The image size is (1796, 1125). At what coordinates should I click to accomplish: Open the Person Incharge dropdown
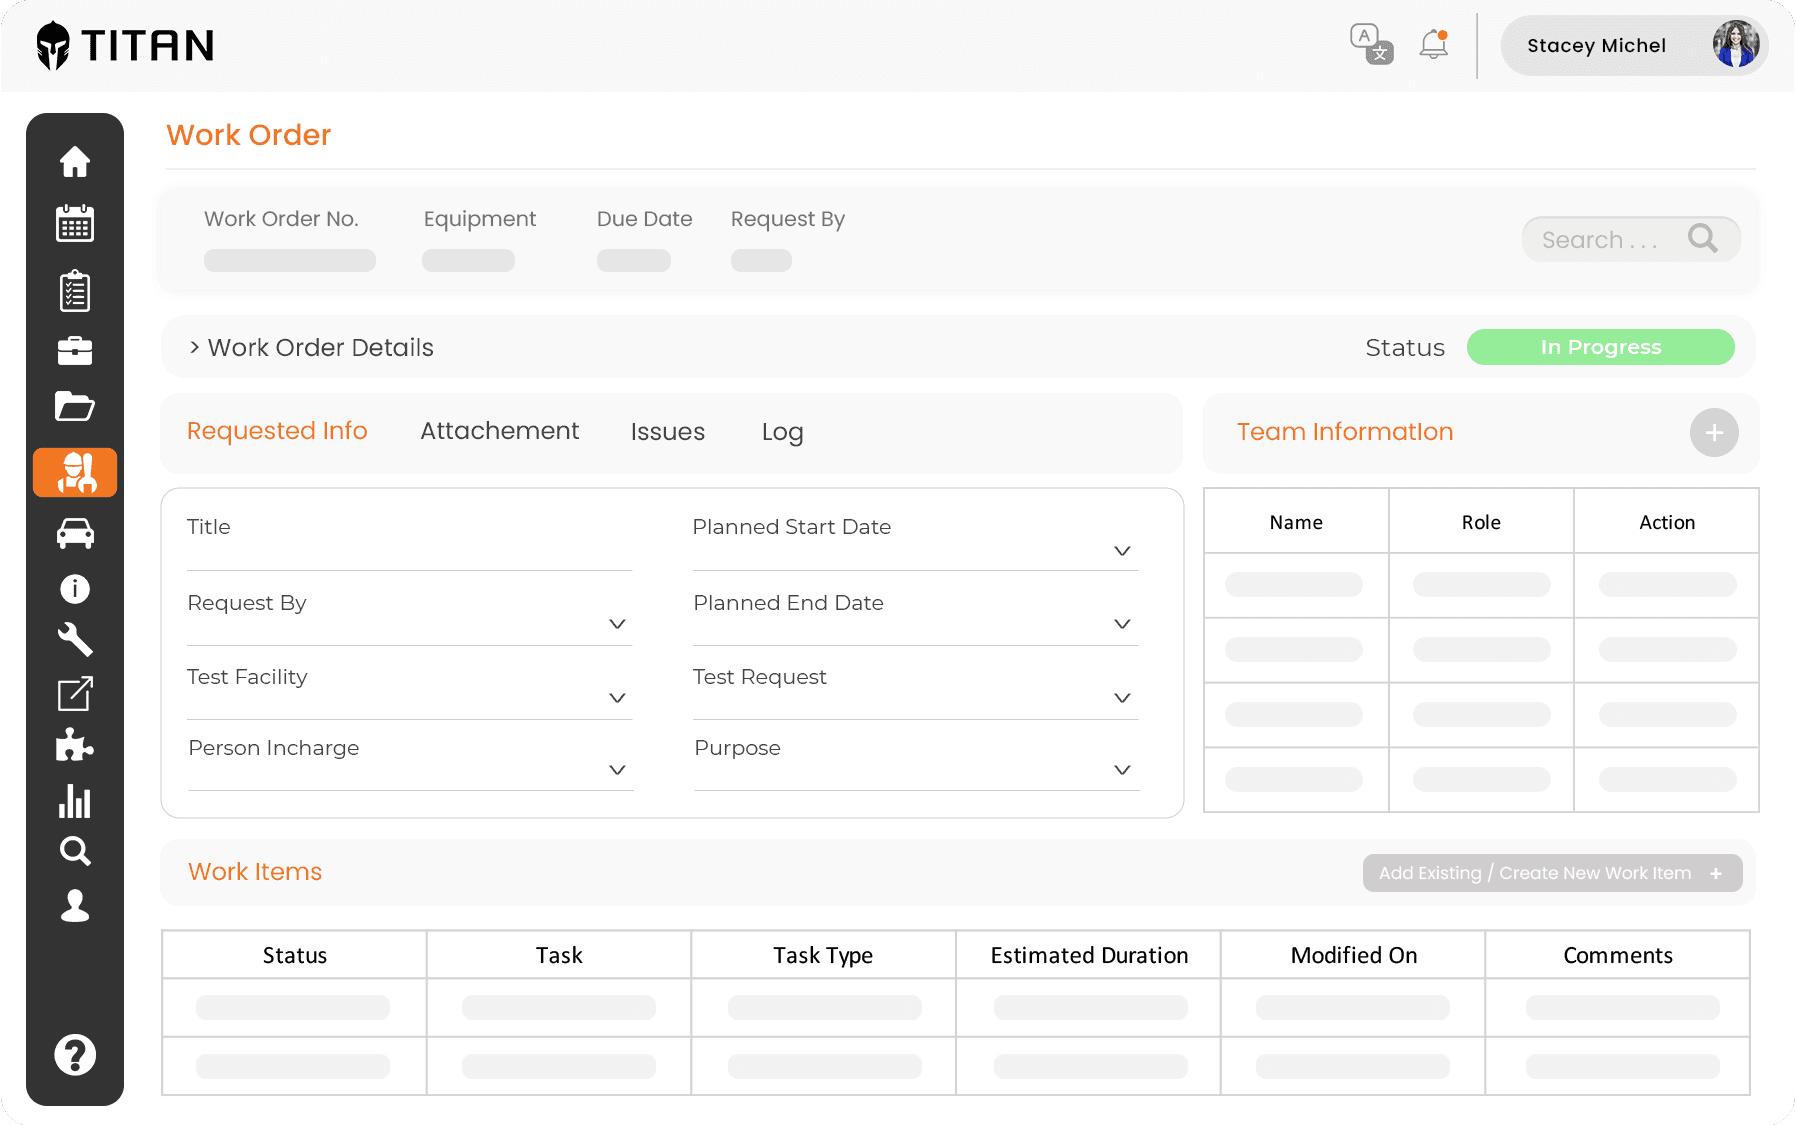[617, 770]
